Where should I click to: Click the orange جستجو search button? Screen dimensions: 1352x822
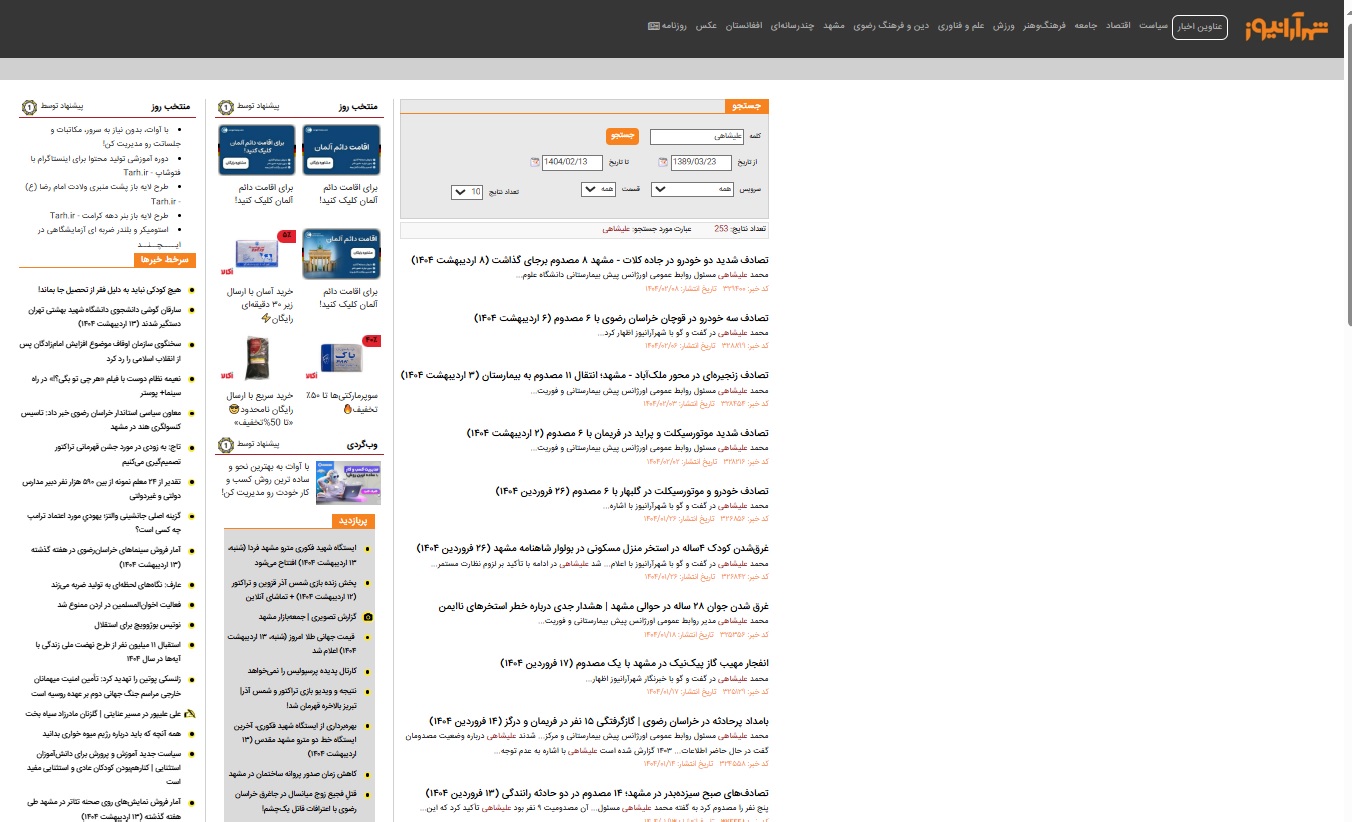(622, 136)
